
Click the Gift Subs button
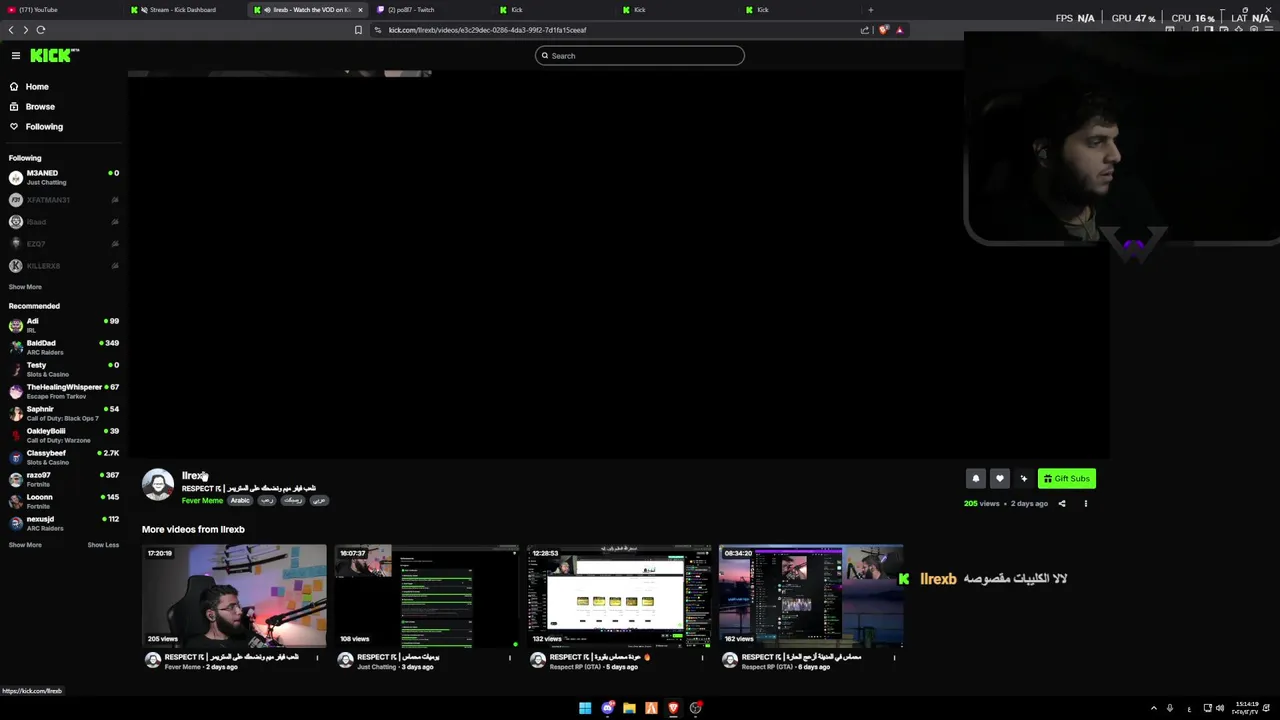click(x=1067, y=479)
